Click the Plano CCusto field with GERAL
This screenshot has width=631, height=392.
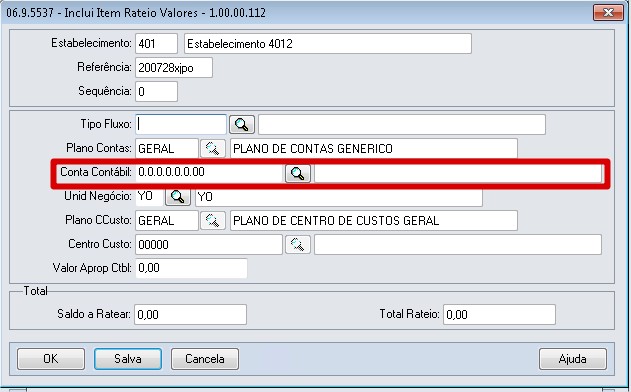167,221
